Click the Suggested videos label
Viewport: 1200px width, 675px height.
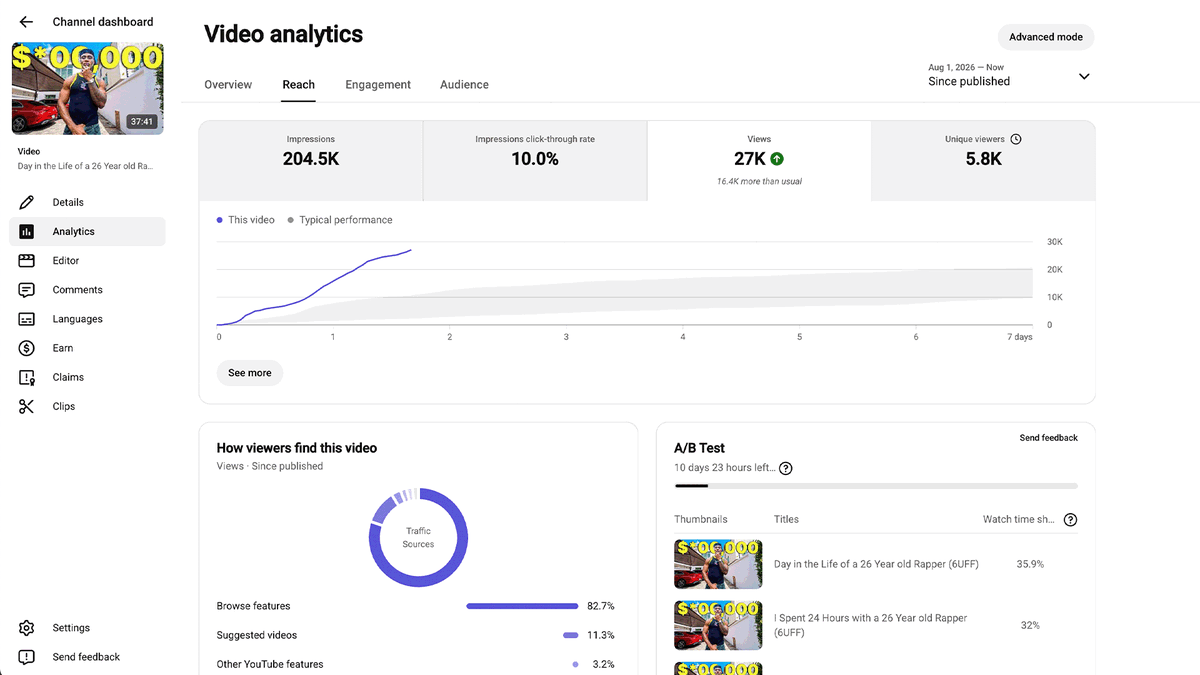257,635
